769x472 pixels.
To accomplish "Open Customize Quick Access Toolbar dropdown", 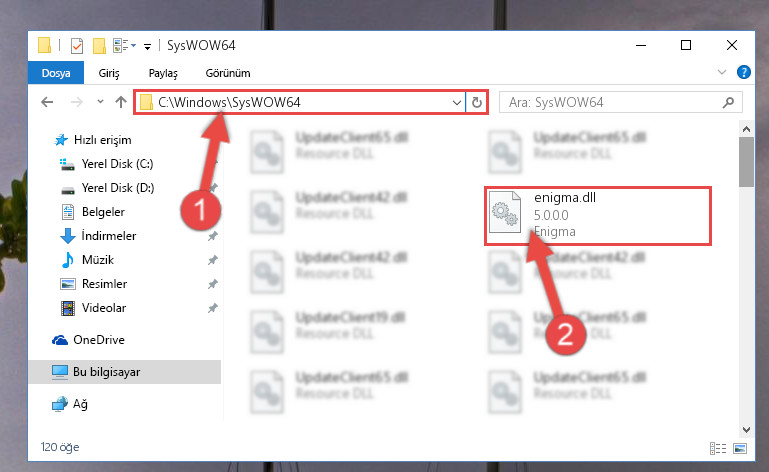I will [x=147, y=47].
